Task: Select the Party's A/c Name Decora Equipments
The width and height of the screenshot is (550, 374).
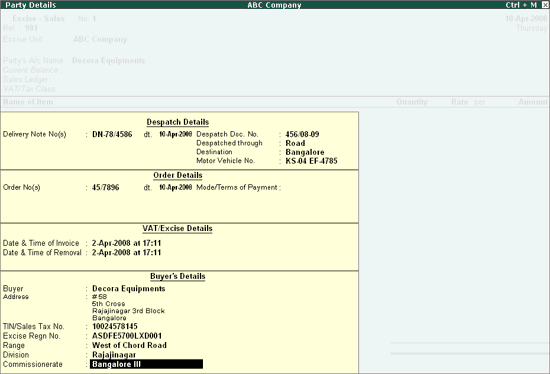Action: tap(108, 61)
